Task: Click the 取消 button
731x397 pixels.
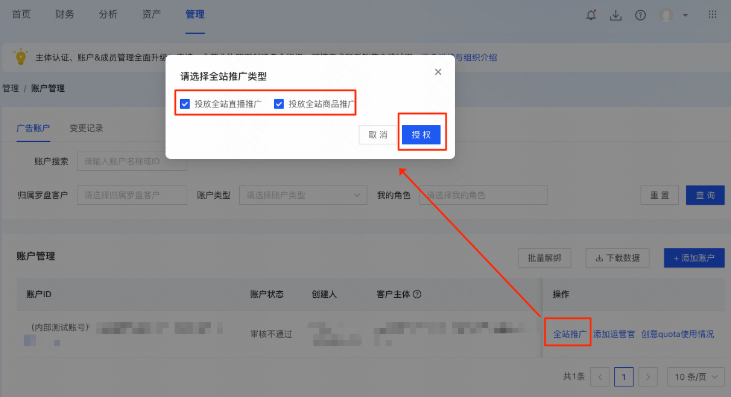Action: (378, 135)
